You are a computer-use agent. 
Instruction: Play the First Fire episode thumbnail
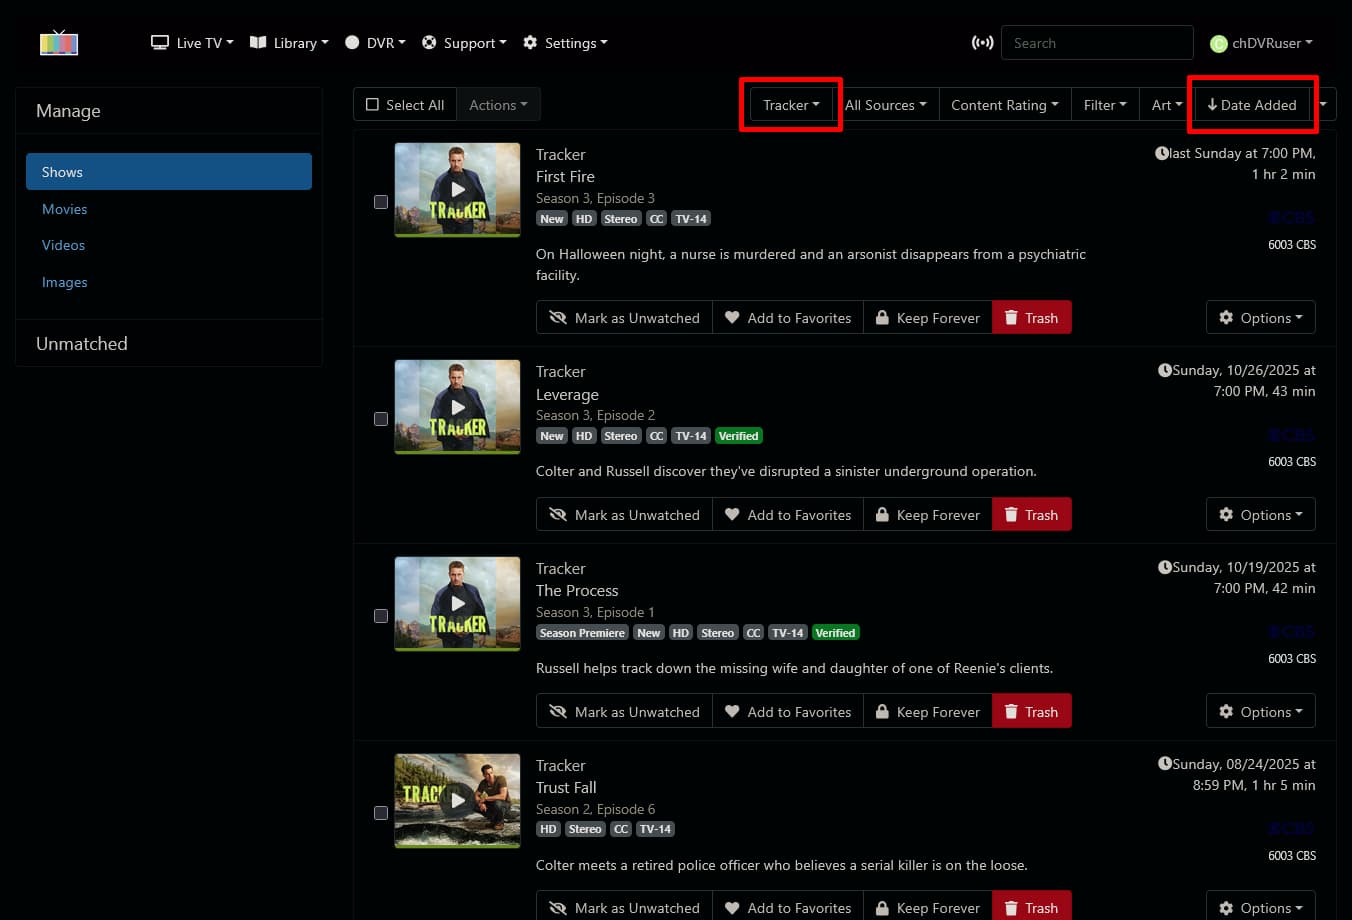[x=457, y=189]
